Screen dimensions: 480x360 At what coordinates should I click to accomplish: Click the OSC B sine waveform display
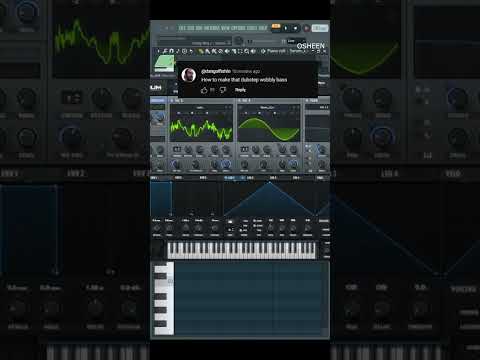269,129
